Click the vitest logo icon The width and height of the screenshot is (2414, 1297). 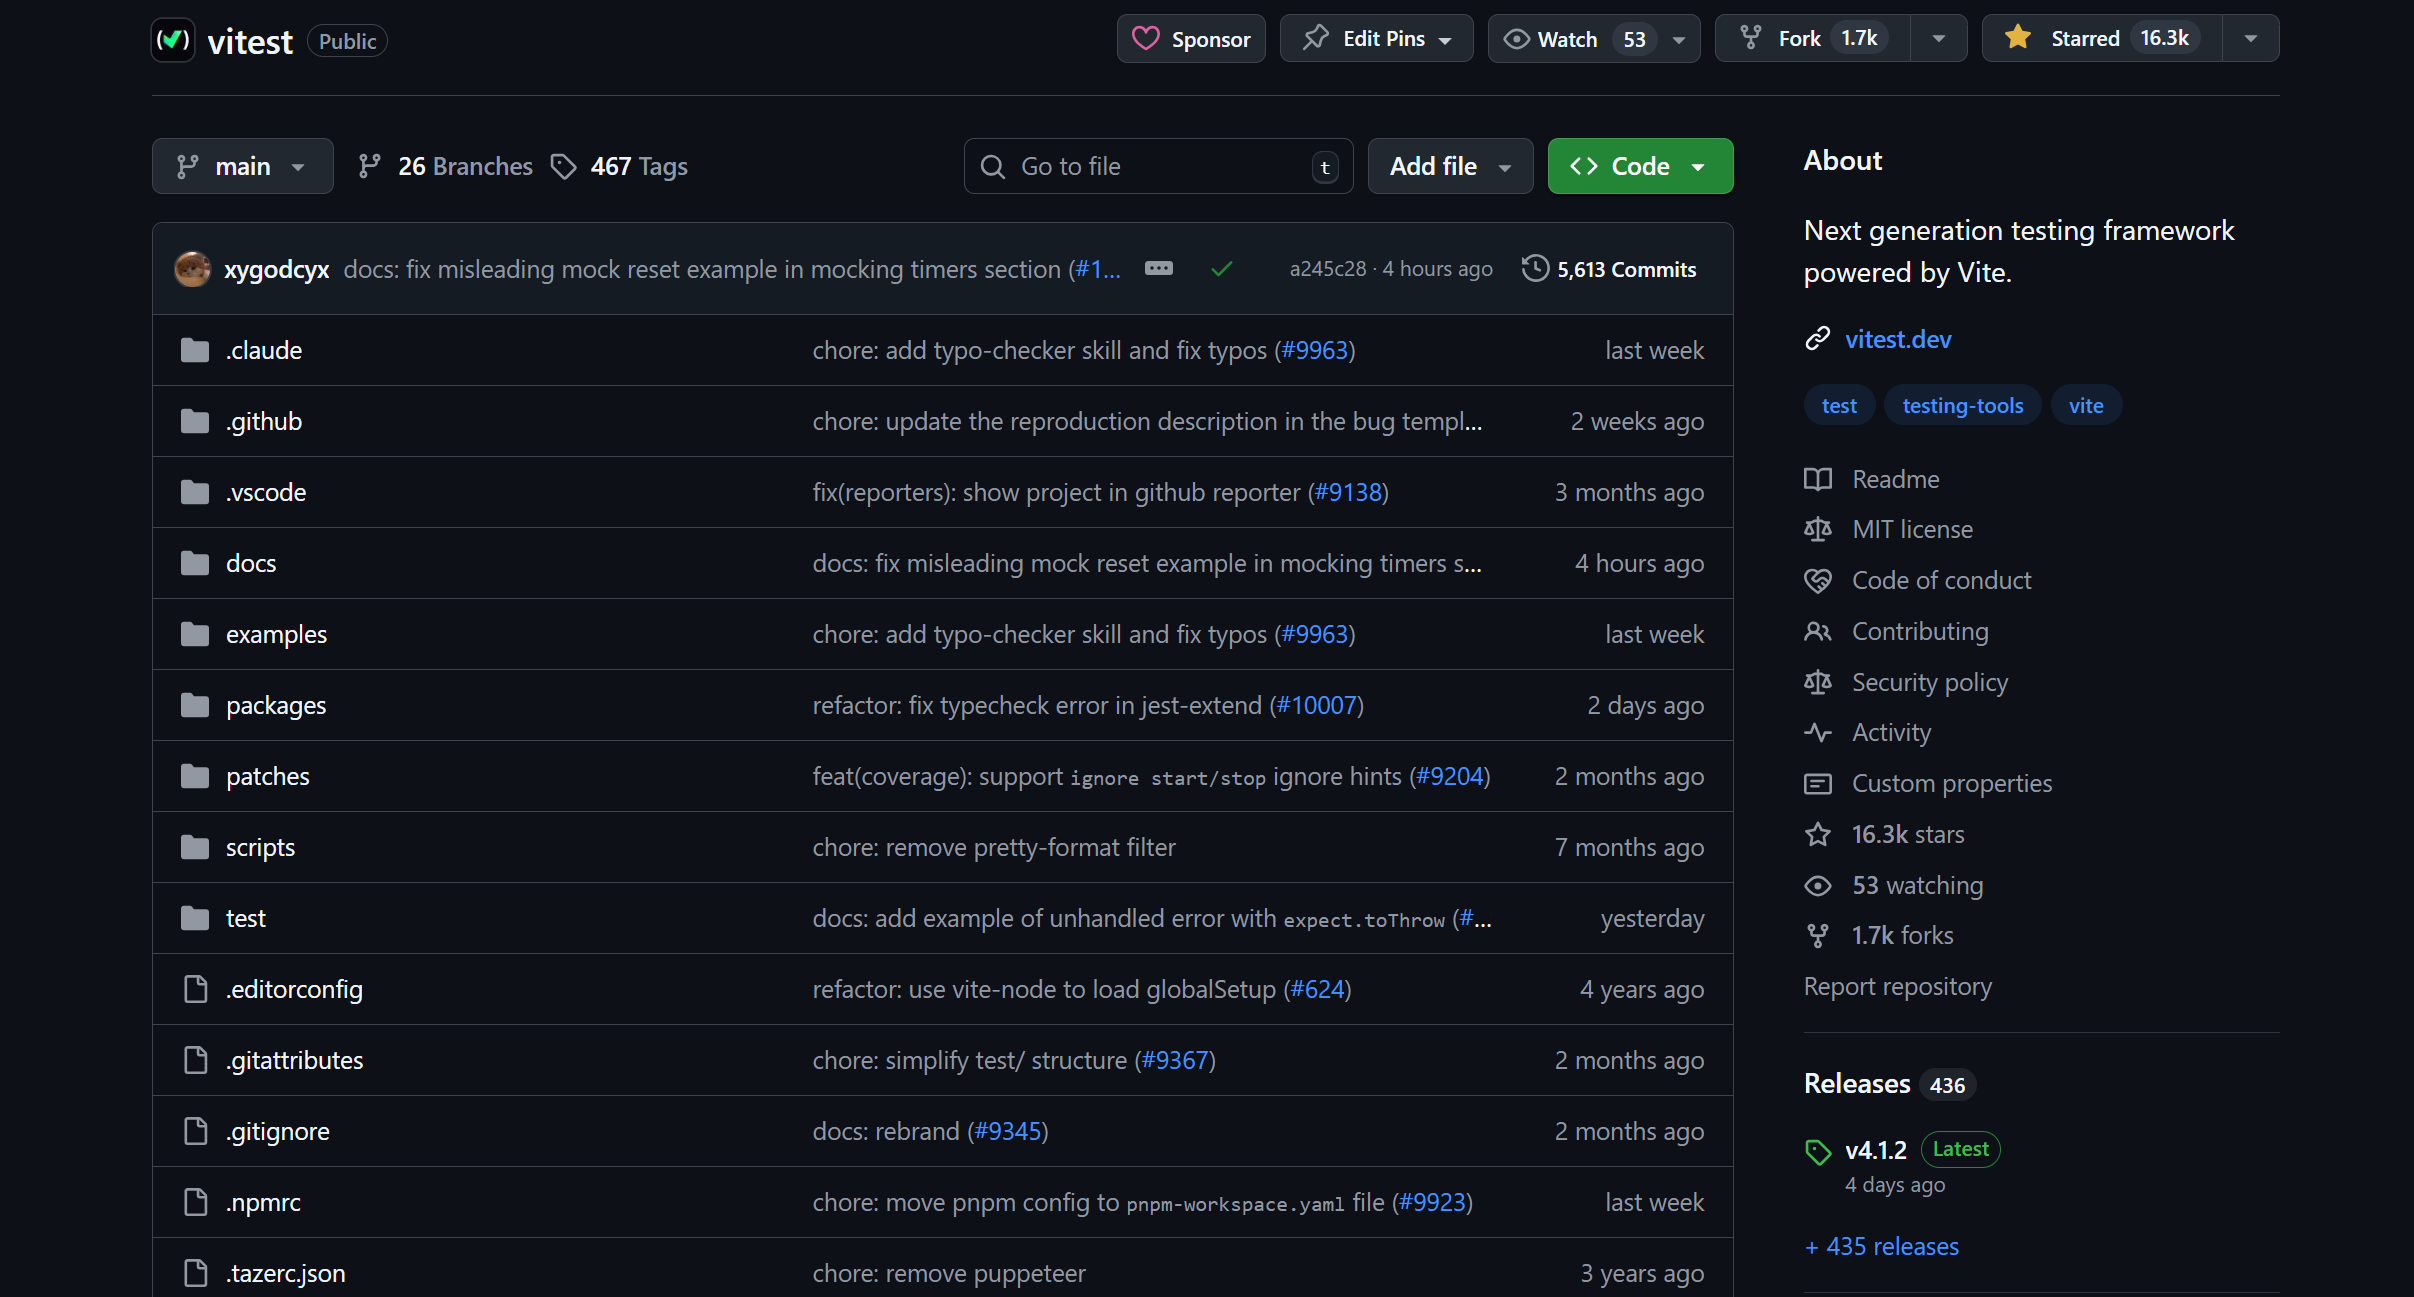click(x=173, y=40)
